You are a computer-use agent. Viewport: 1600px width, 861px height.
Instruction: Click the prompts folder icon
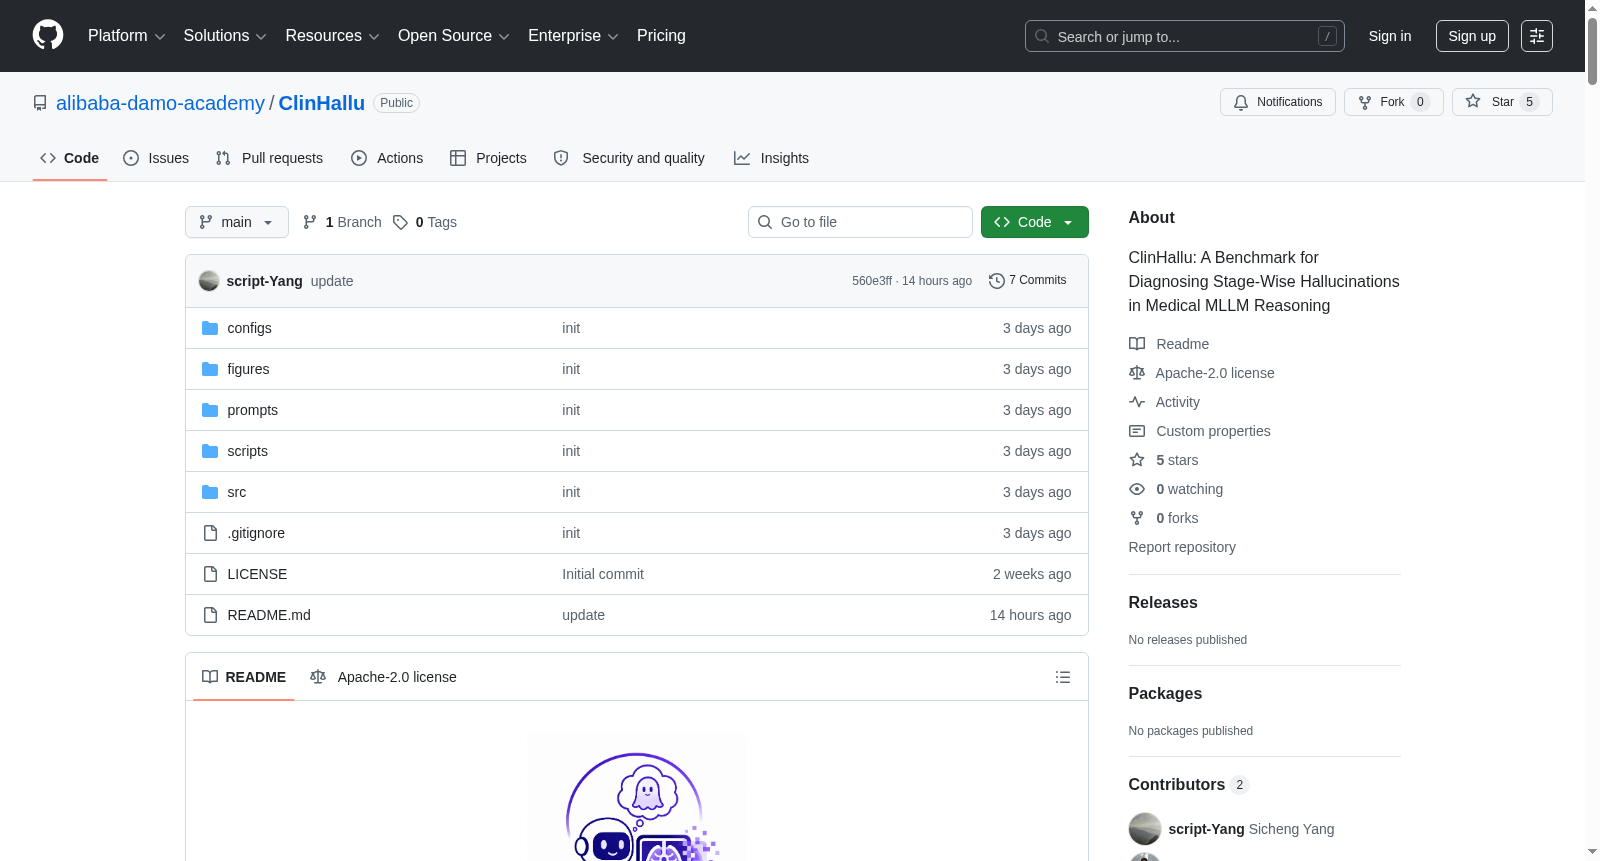[210, 410]
